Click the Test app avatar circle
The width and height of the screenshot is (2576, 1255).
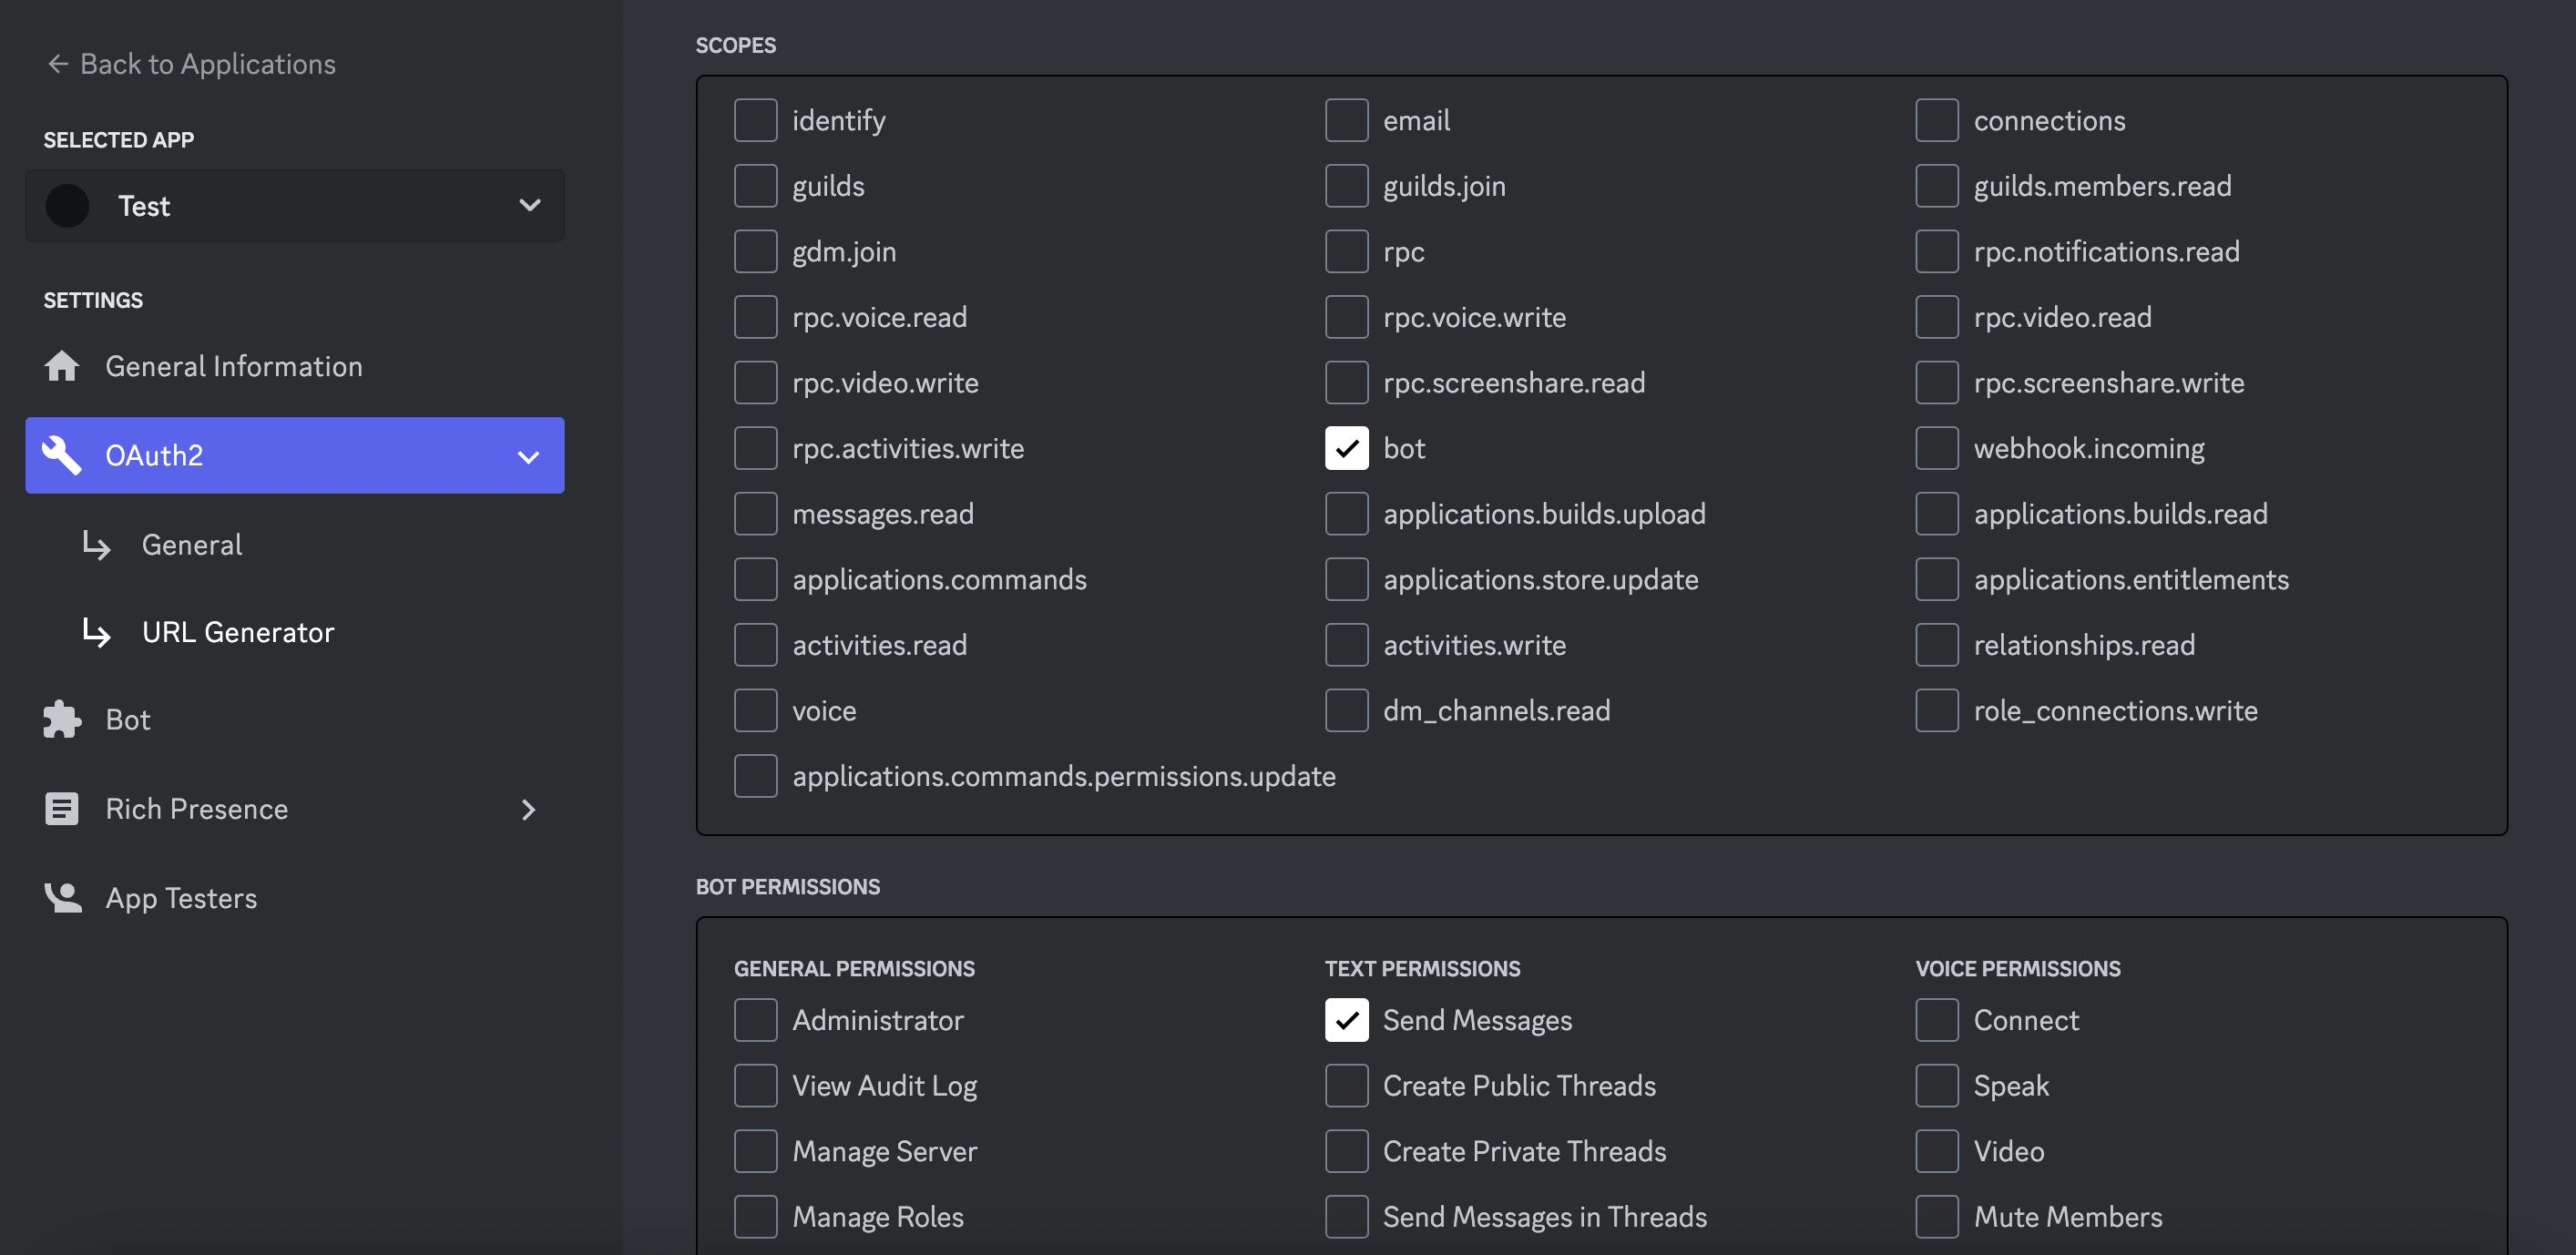click(67, 206)
